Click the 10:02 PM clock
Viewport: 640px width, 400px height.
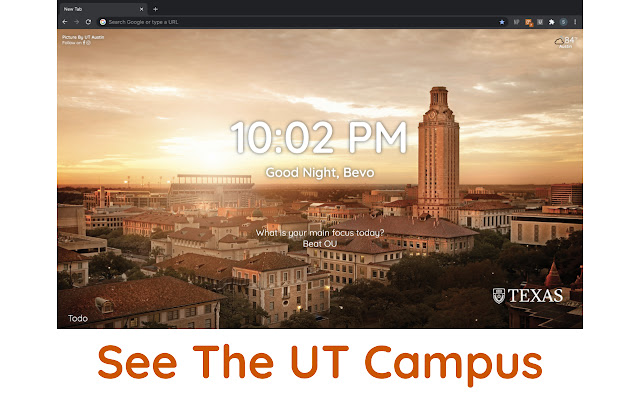click(x=319, y=137)
